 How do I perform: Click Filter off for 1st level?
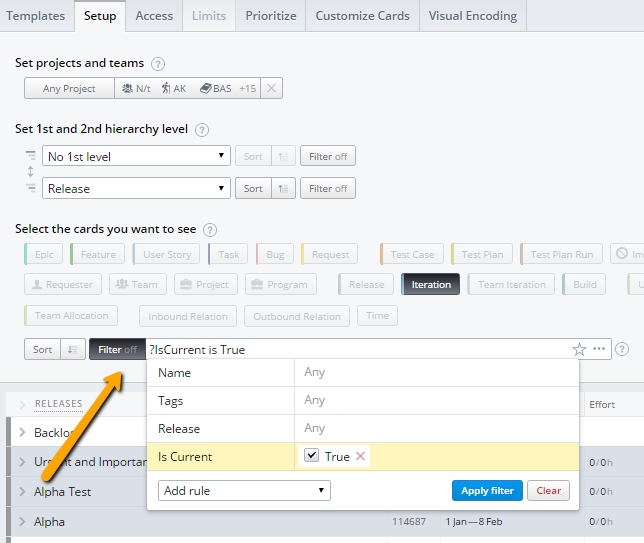(x=328, y=156)
